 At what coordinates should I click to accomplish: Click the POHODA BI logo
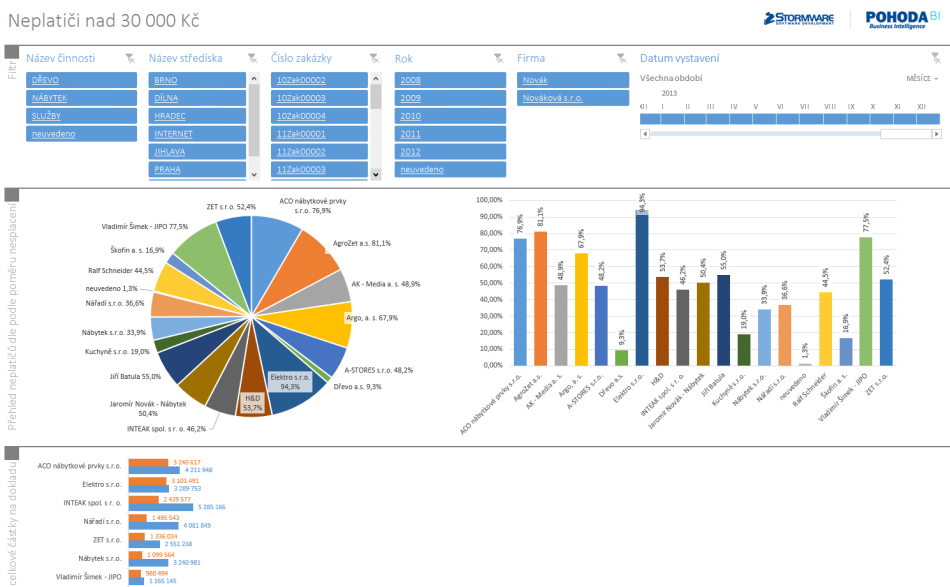(x=902, y=19)
